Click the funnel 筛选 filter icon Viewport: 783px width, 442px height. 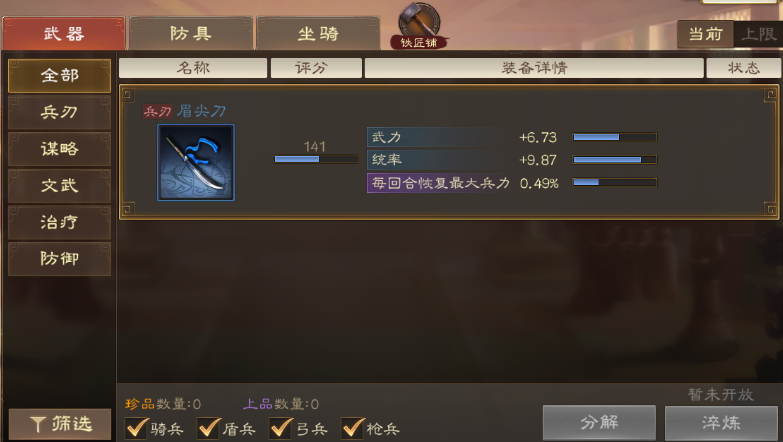click(38, 425)
